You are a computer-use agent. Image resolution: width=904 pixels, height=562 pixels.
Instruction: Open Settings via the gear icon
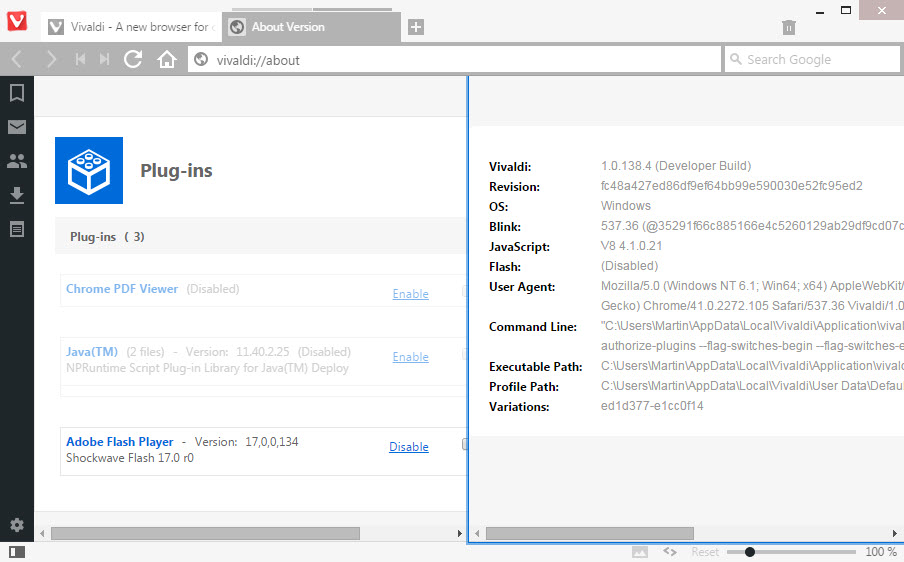pos(17,525)
